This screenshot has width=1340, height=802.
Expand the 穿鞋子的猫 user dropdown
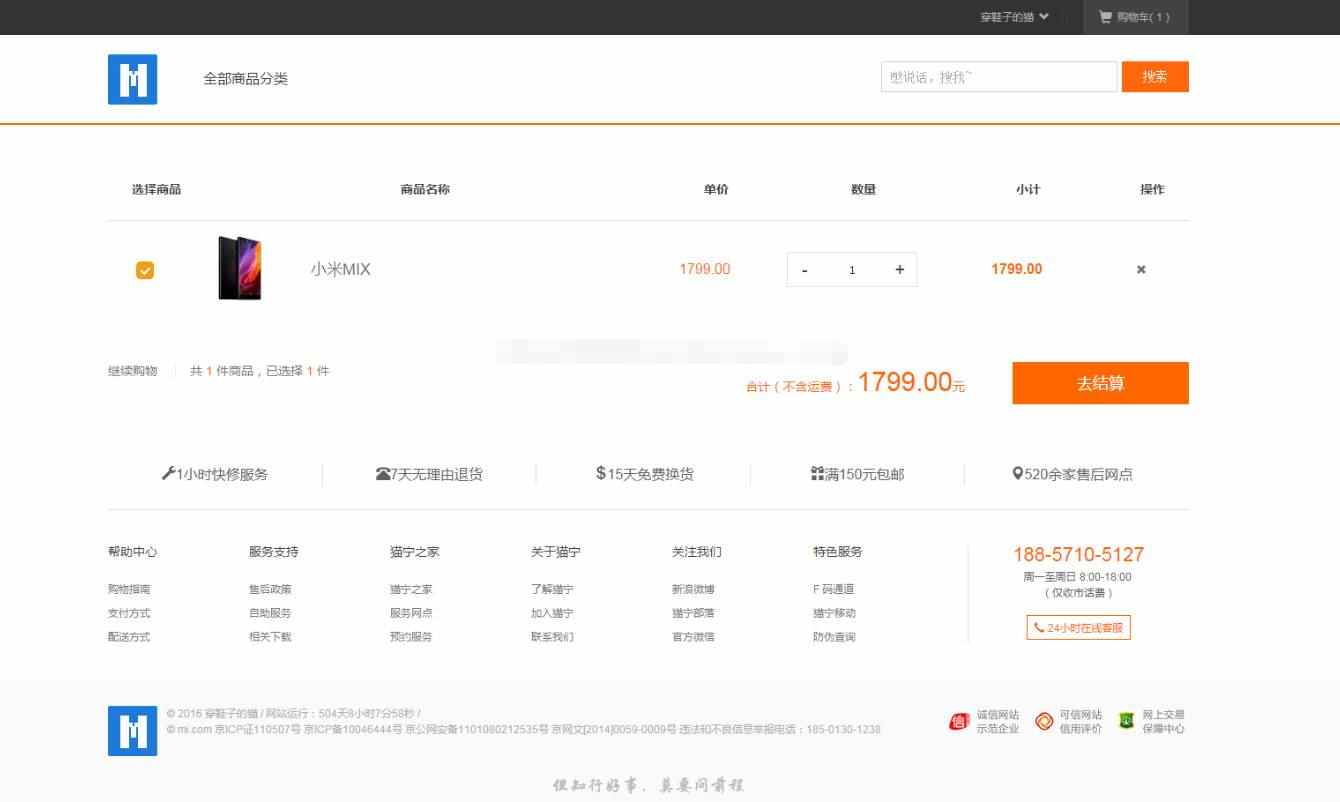(x=1015, y=17)
